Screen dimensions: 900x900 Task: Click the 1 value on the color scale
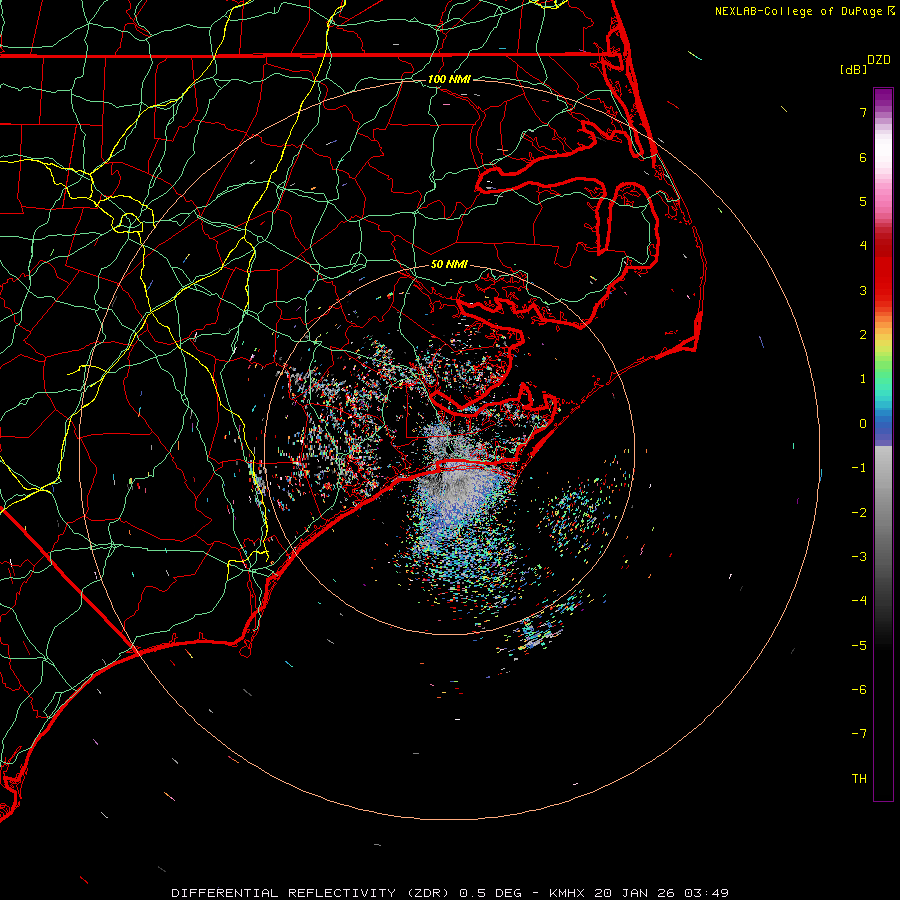[x=863, y=379]
